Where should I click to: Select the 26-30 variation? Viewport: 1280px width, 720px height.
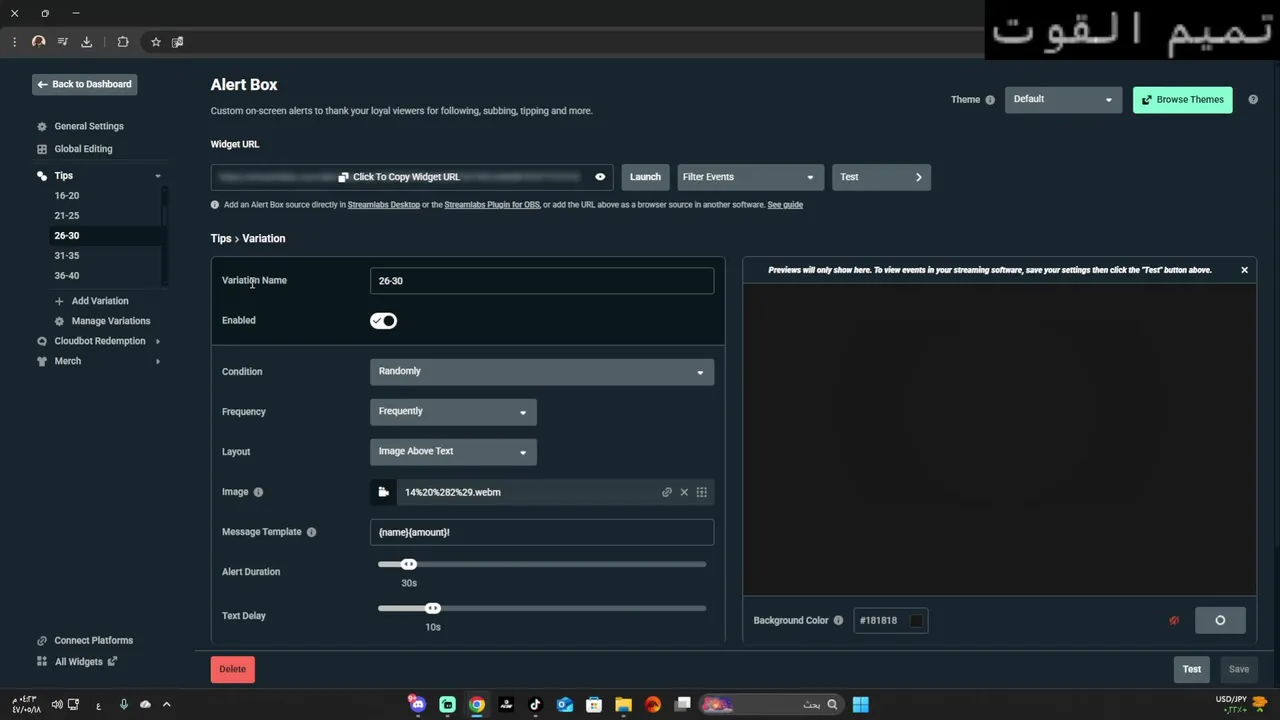pyautogui.click(x=67, y=236)
